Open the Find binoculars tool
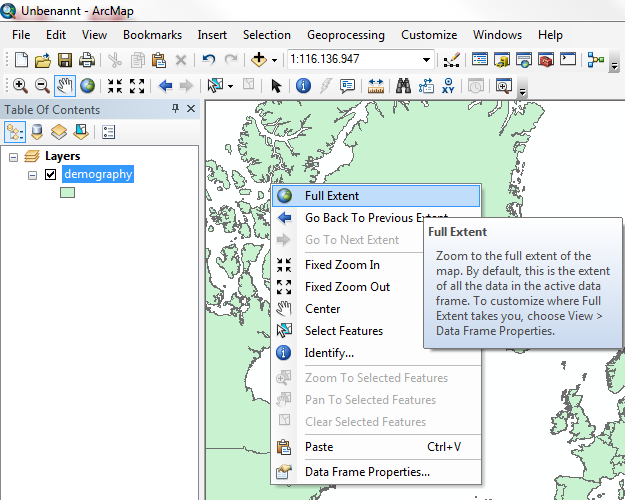Screen dimensions: 625x500 point(403,86)
